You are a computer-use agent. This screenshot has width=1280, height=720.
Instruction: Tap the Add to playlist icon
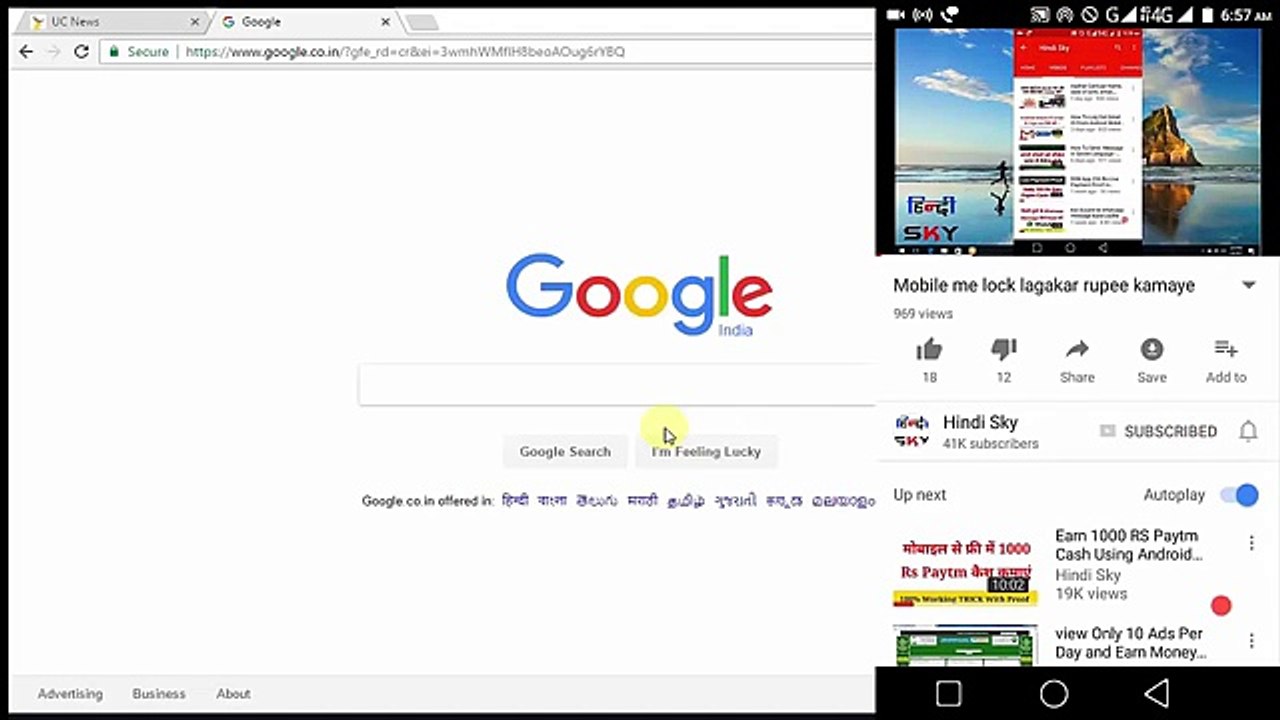pyautogui.click(x=1226, y=350)
